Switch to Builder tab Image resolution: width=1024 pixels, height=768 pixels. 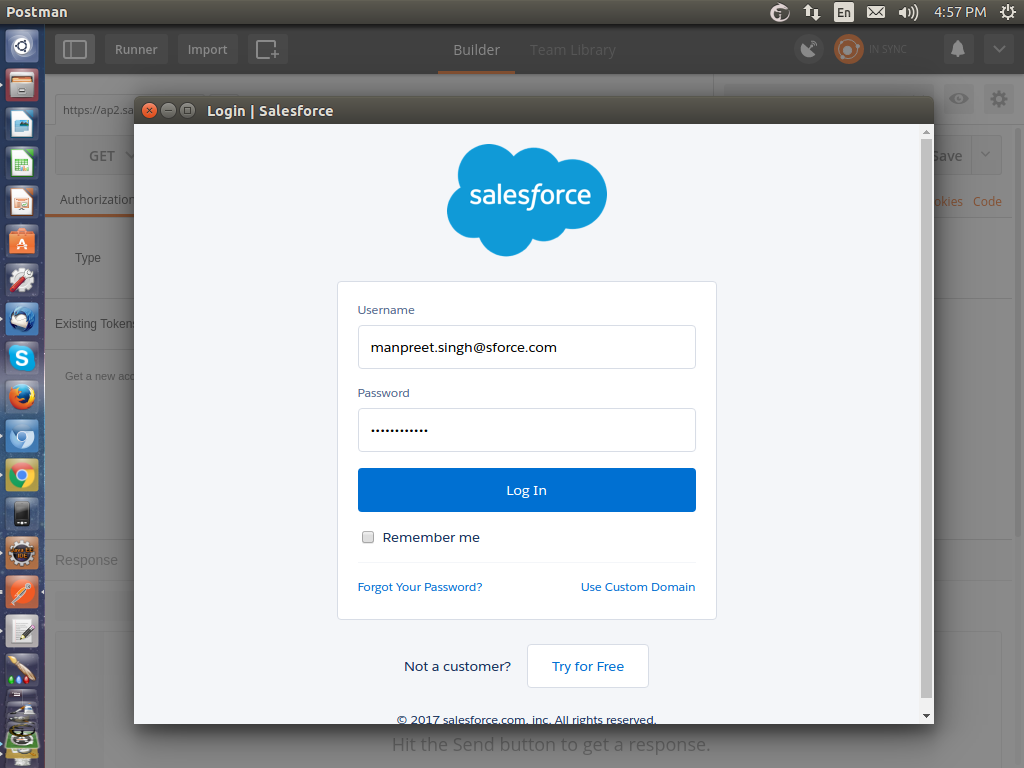477,50
